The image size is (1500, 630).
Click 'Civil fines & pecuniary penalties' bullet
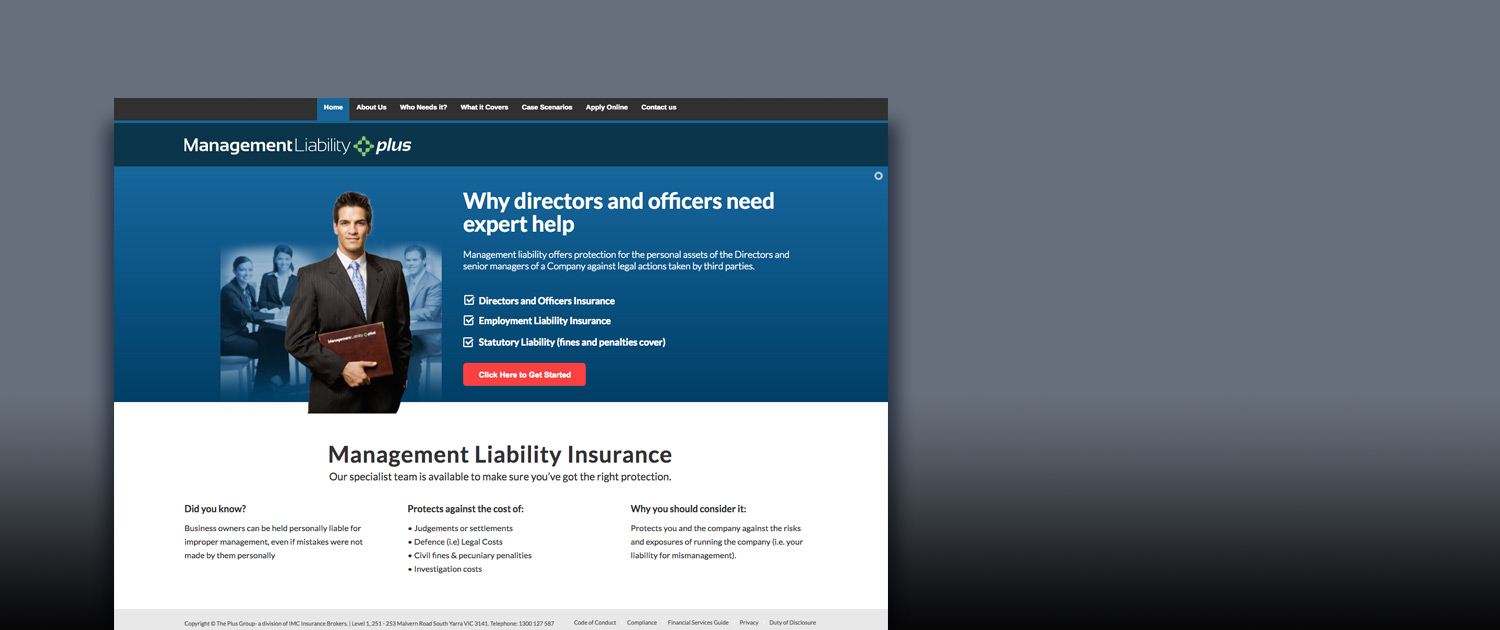click(x=470, y=556)
